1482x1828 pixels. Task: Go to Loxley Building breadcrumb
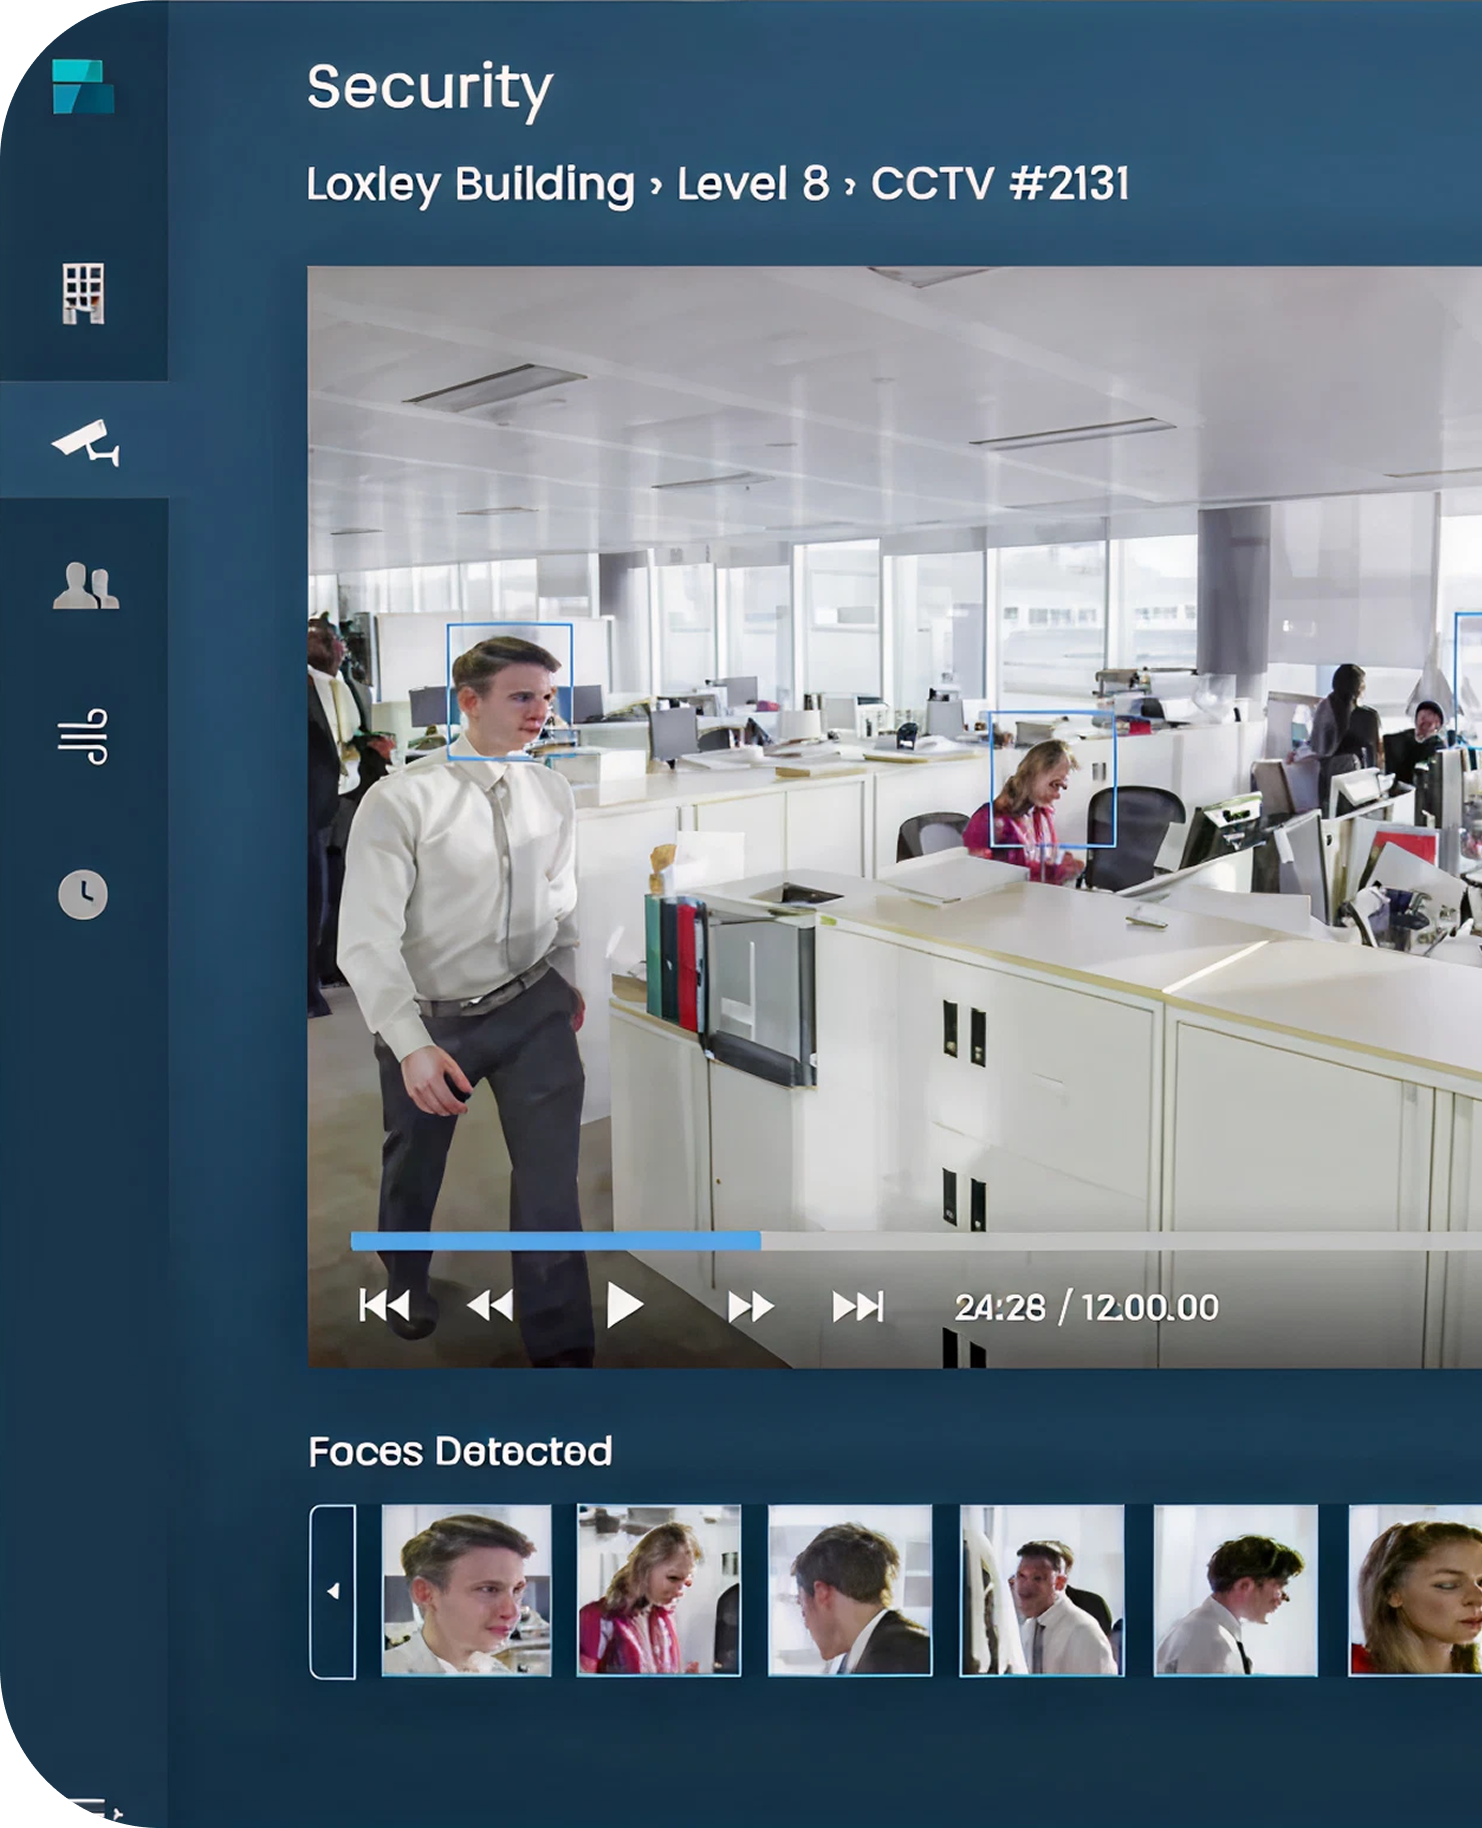(470, 184)
